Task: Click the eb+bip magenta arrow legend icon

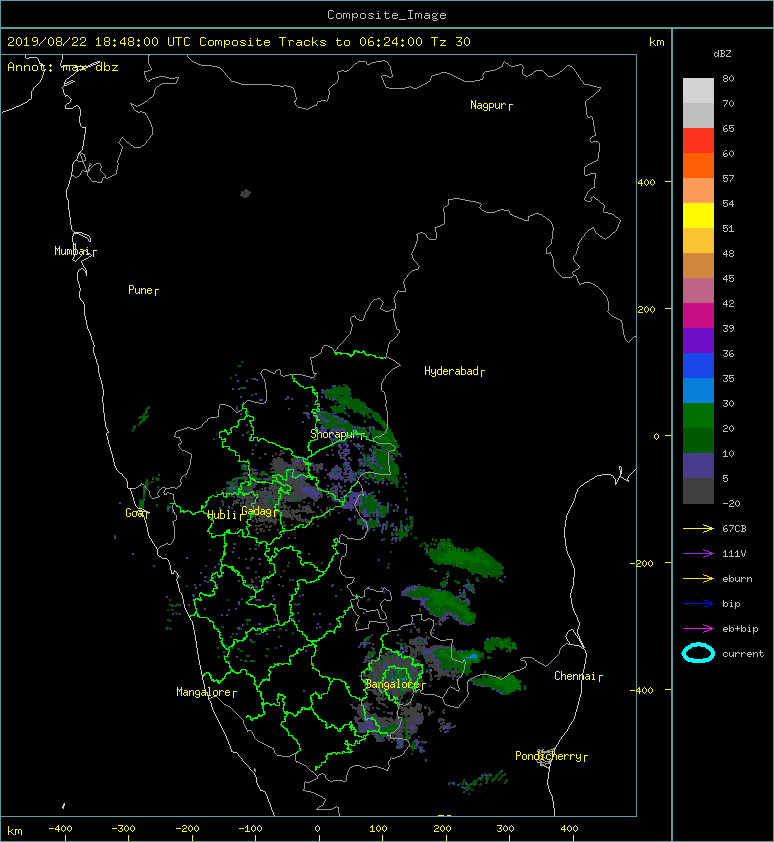Action: click(698, 628)
